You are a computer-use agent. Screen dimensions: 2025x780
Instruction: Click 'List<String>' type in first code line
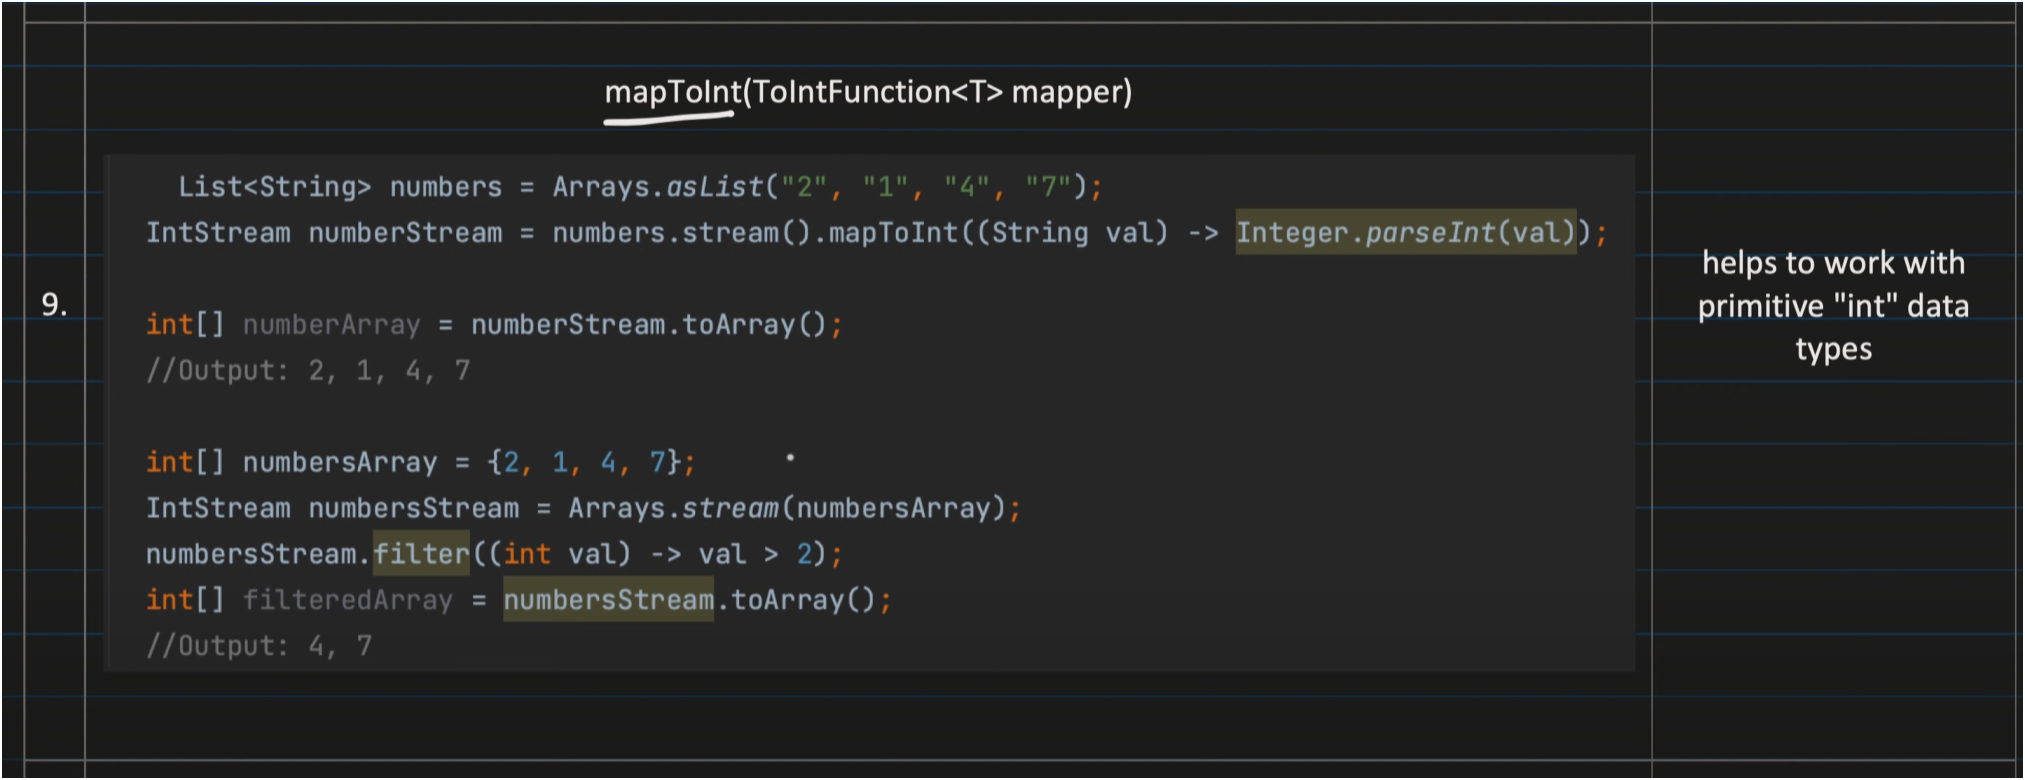[x=274, y=187]
